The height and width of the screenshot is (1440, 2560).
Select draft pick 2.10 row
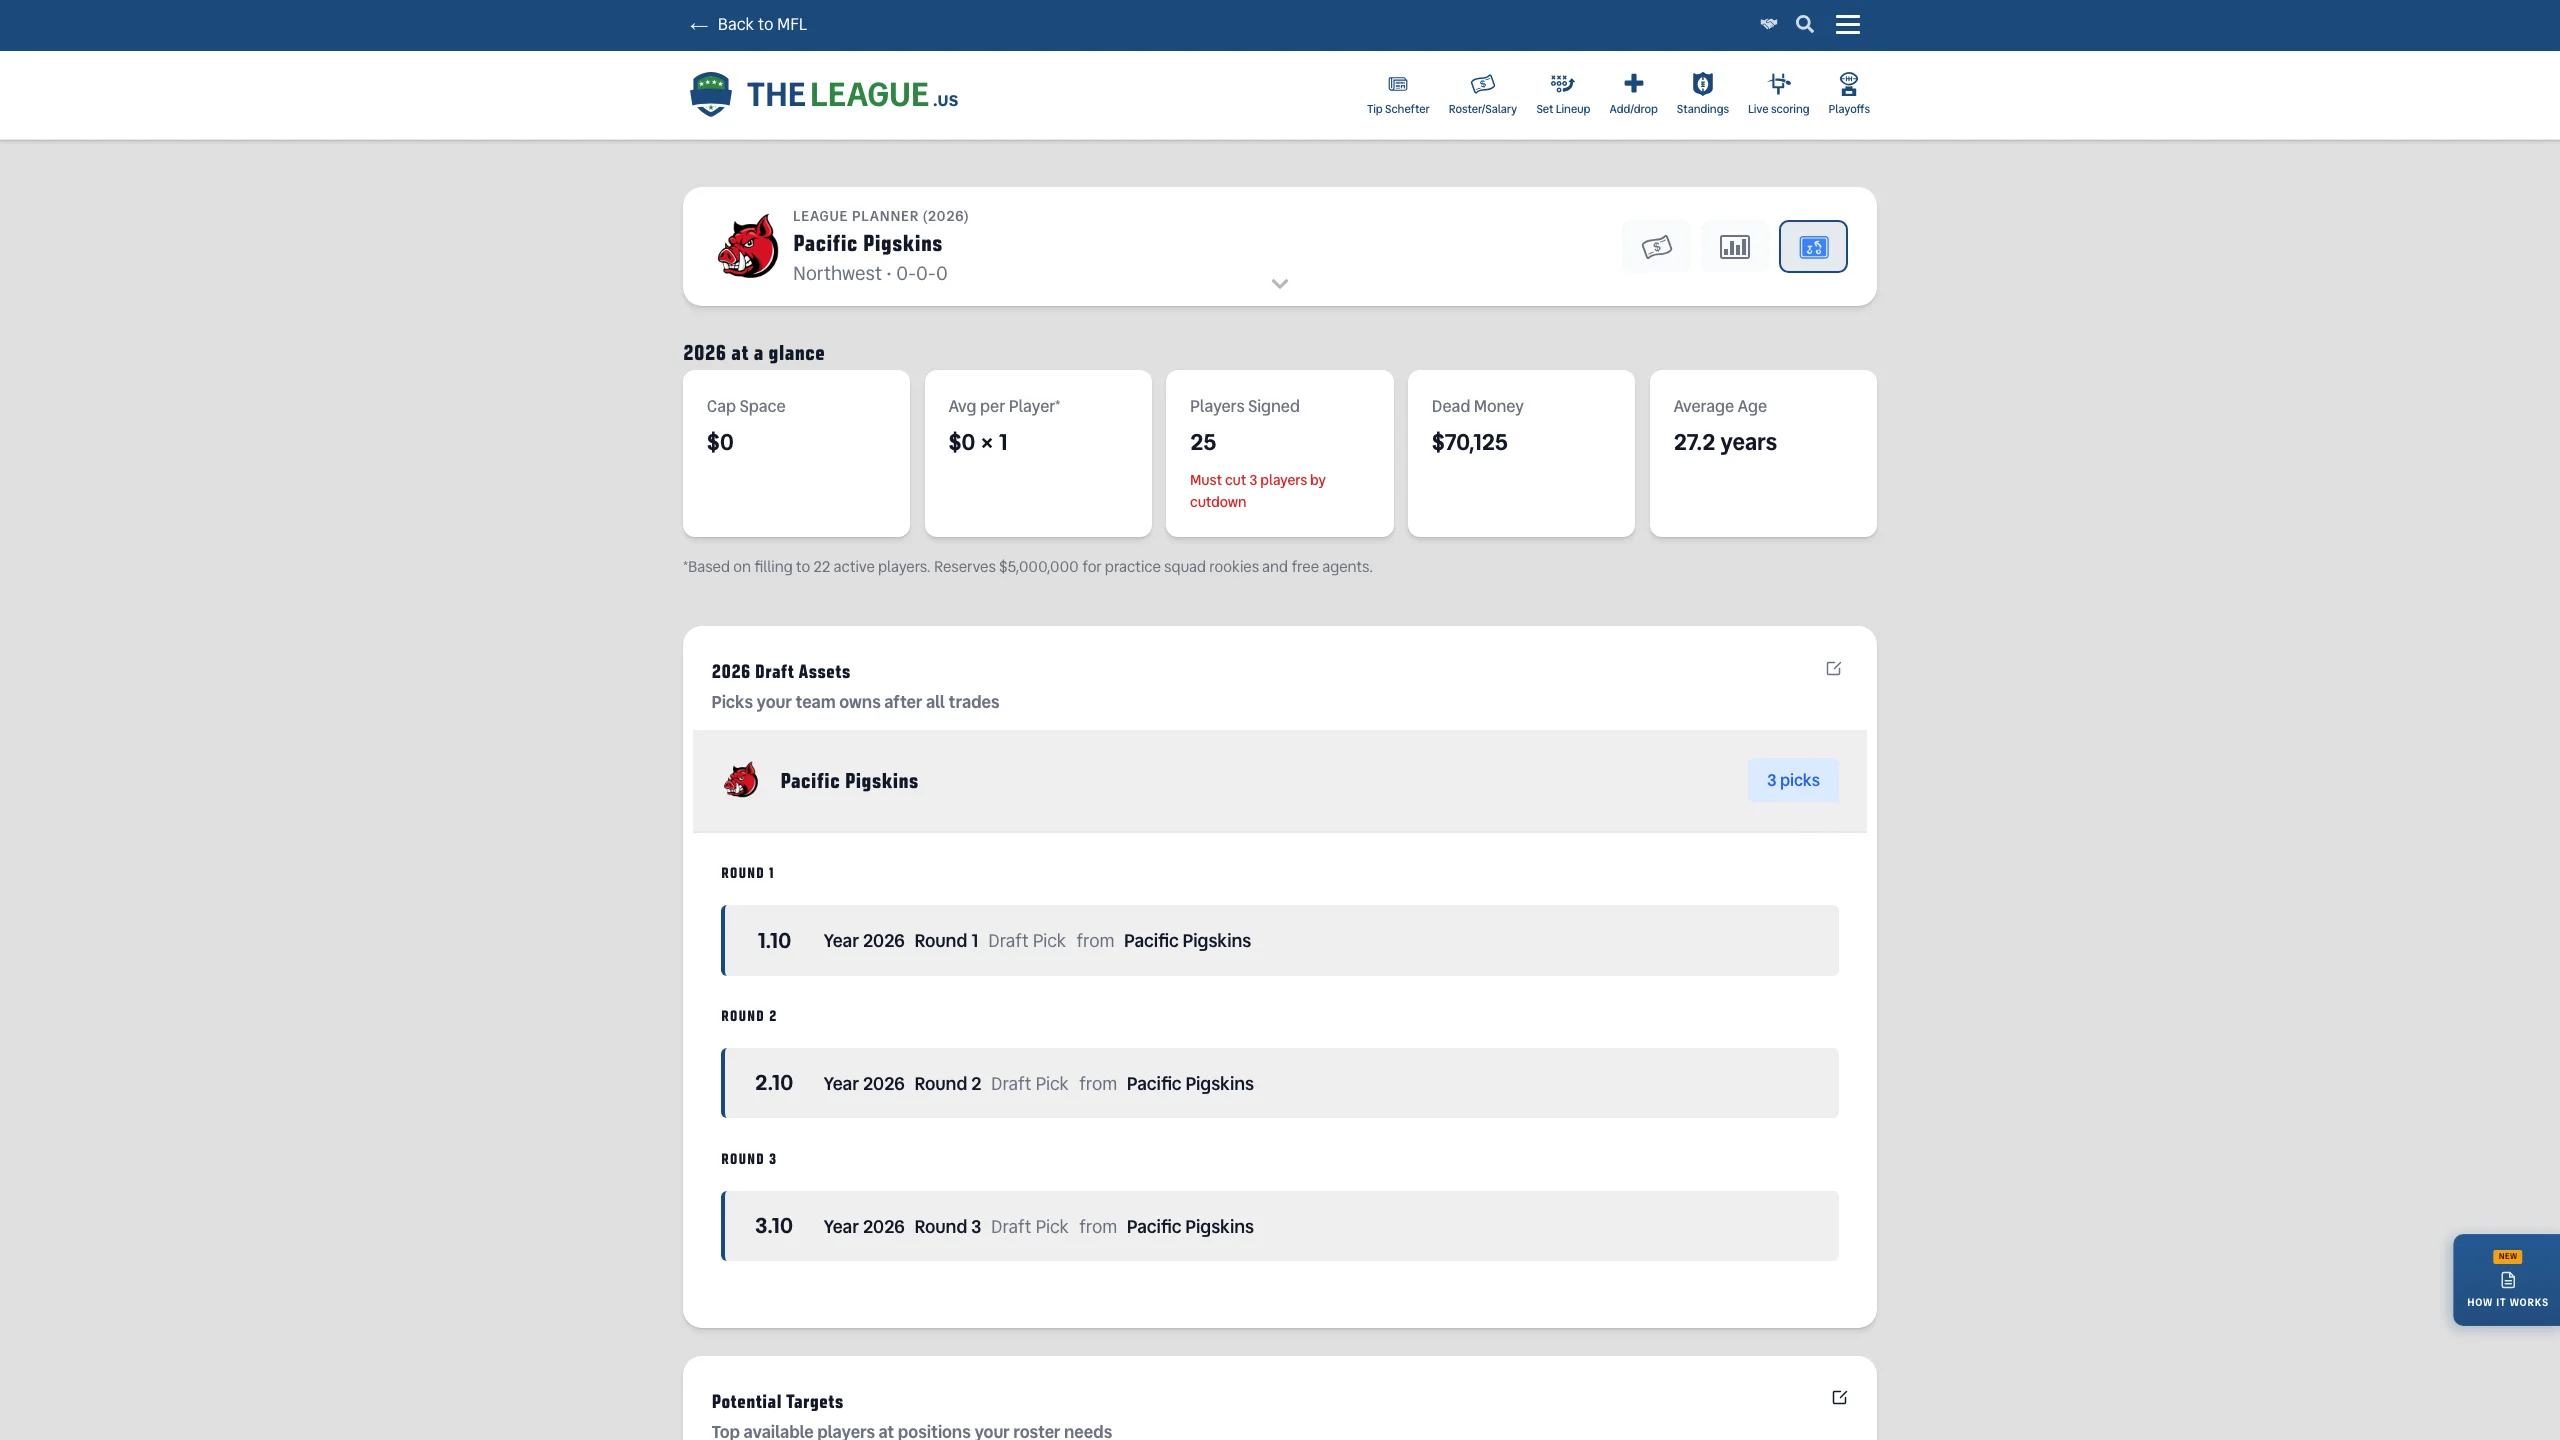pyautogui.click(x=1279, y=1083)
